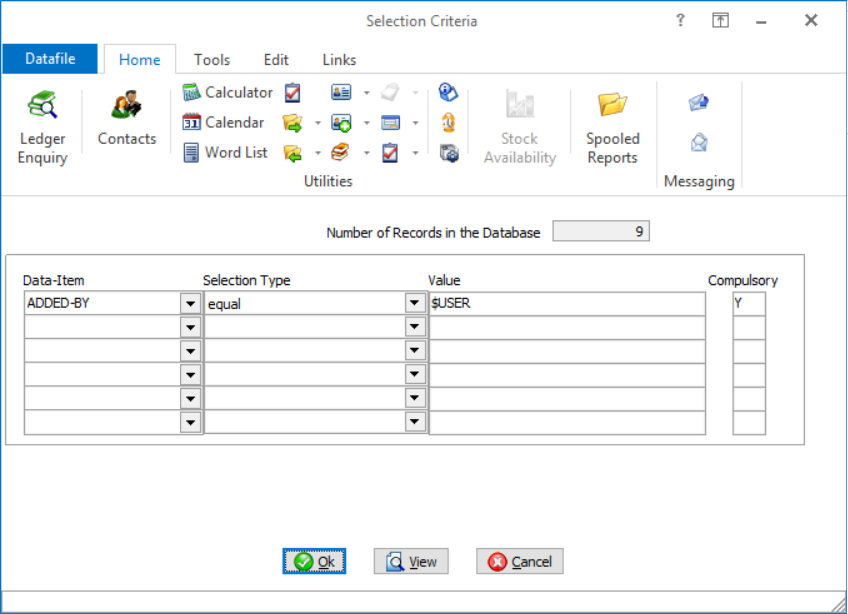The width and height of the screenshot is (848, 614).
Task: Open the 'equal' Selection Type dropdown
Action: [415, 303]
